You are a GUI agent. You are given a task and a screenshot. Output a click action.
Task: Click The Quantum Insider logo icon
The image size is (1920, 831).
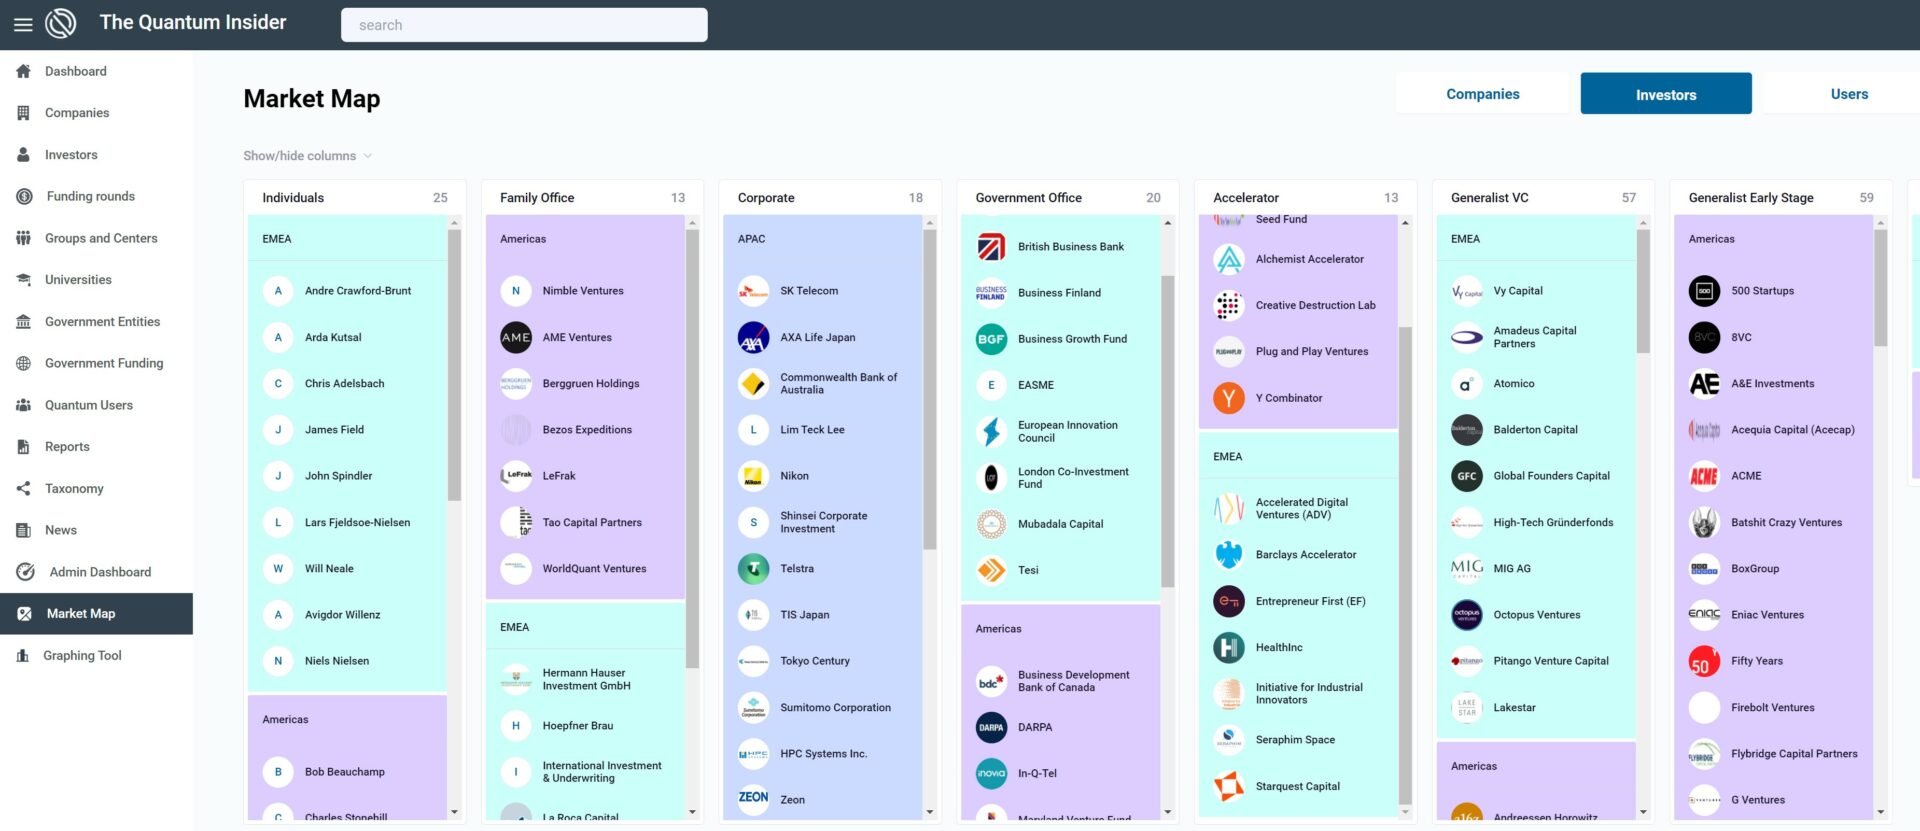[x=61, y=23]
